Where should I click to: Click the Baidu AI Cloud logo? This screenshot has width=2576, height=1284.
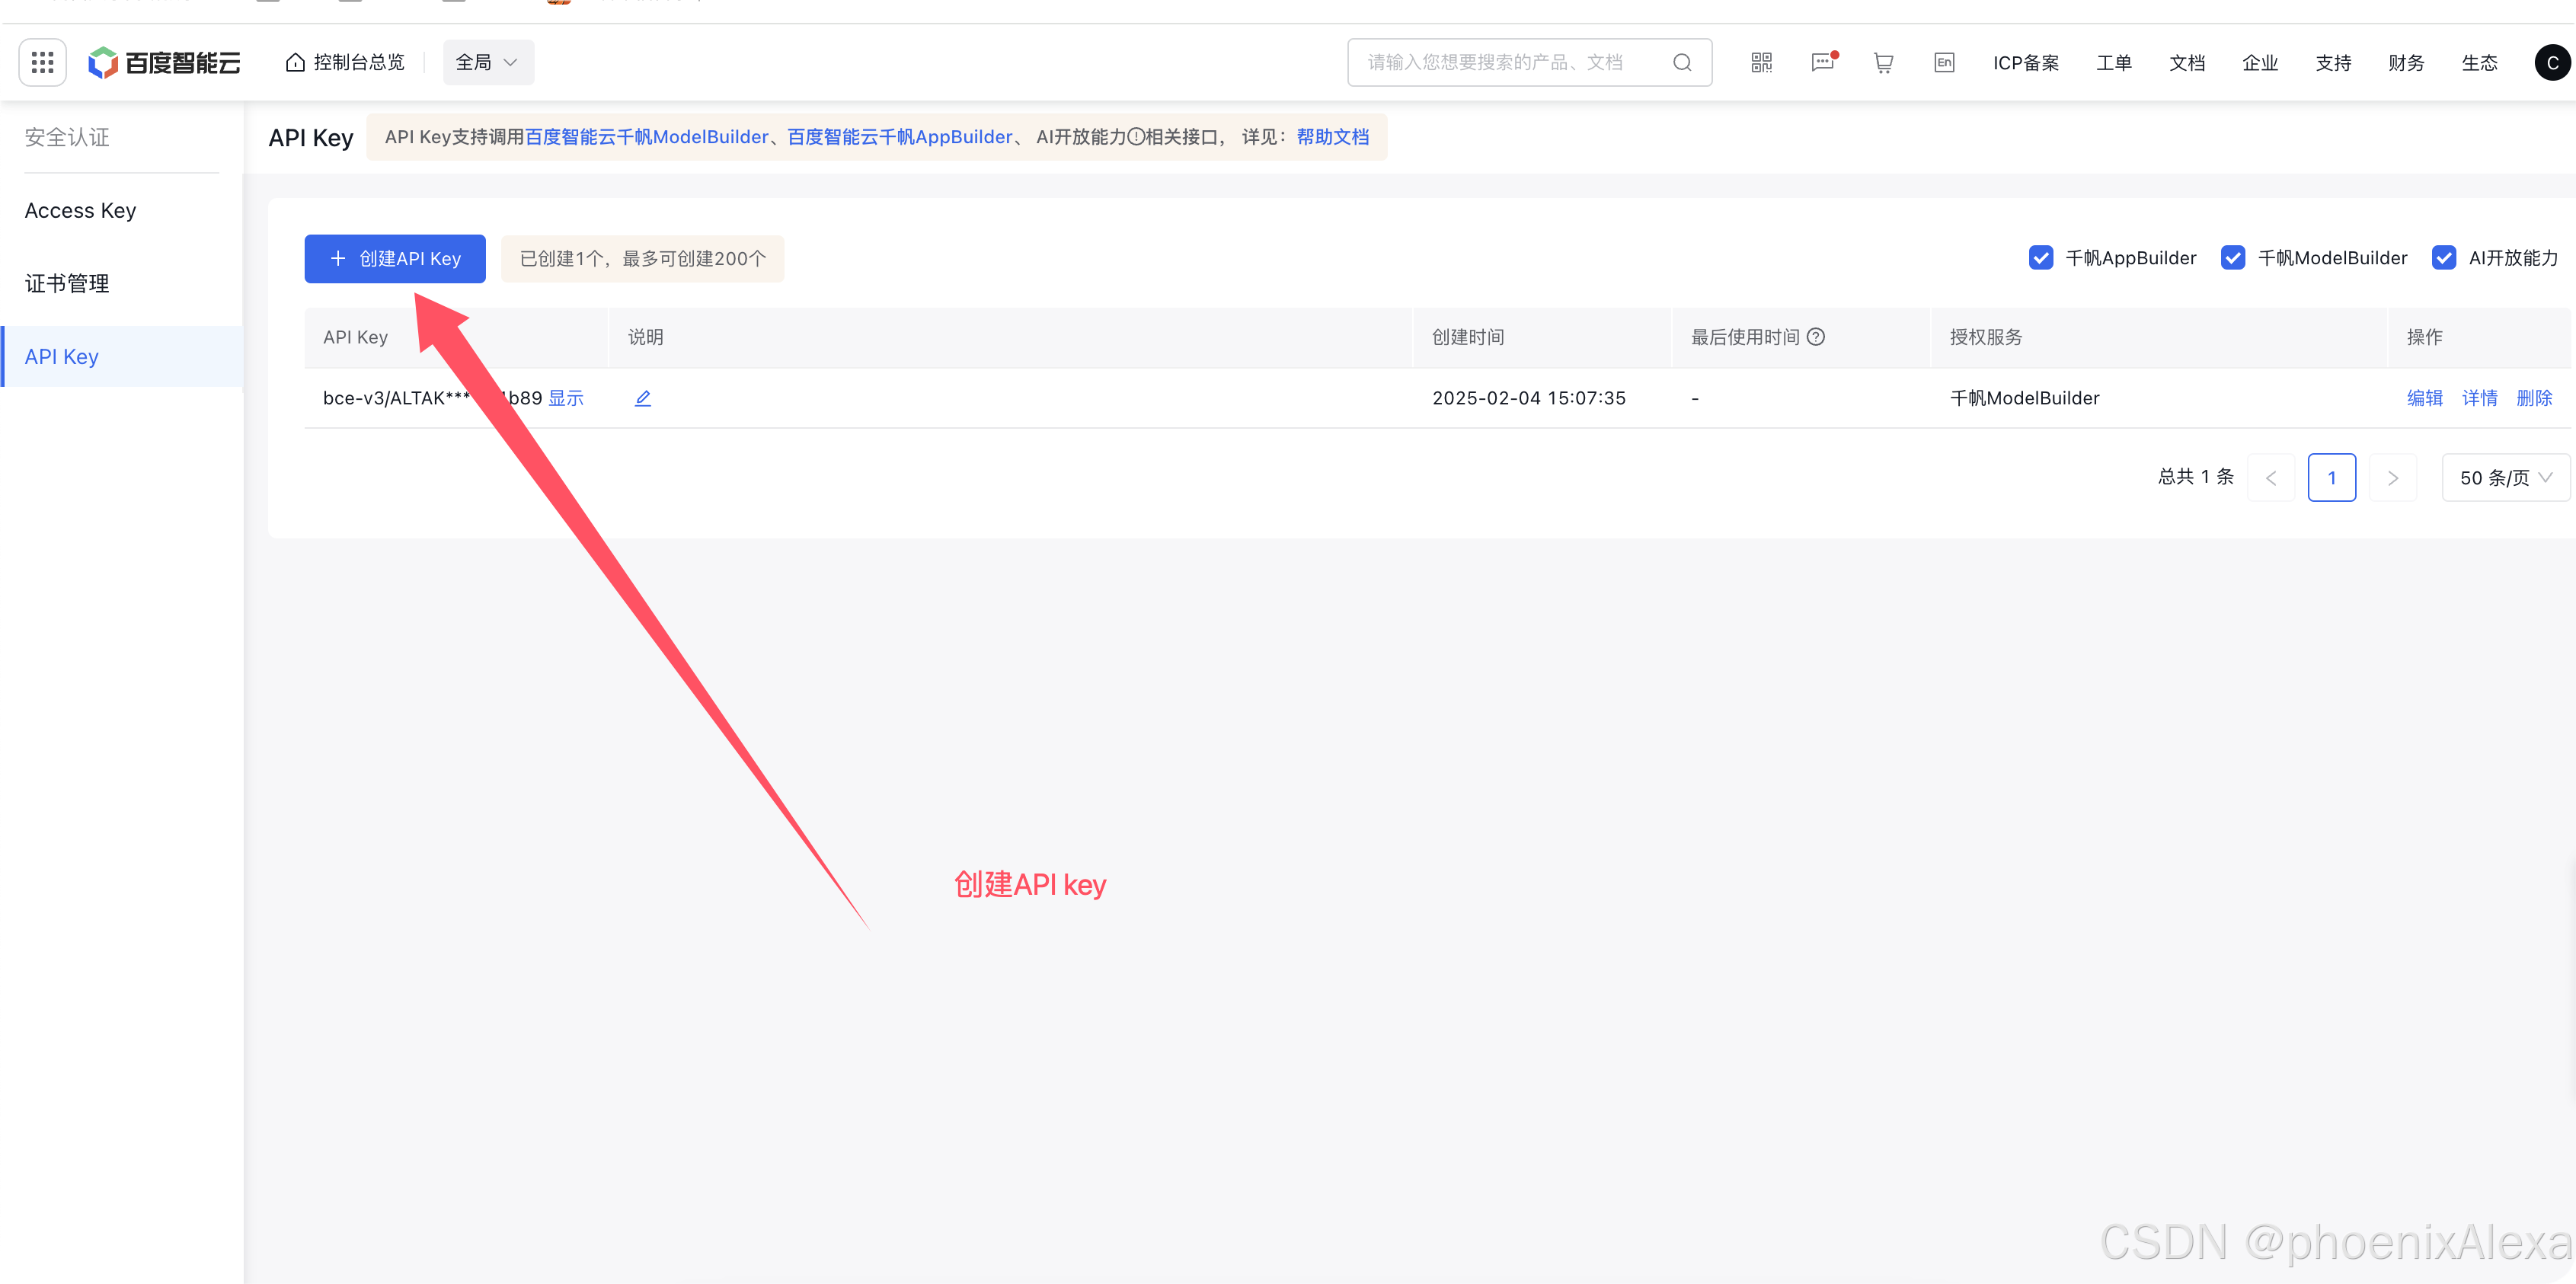(164, 63)
